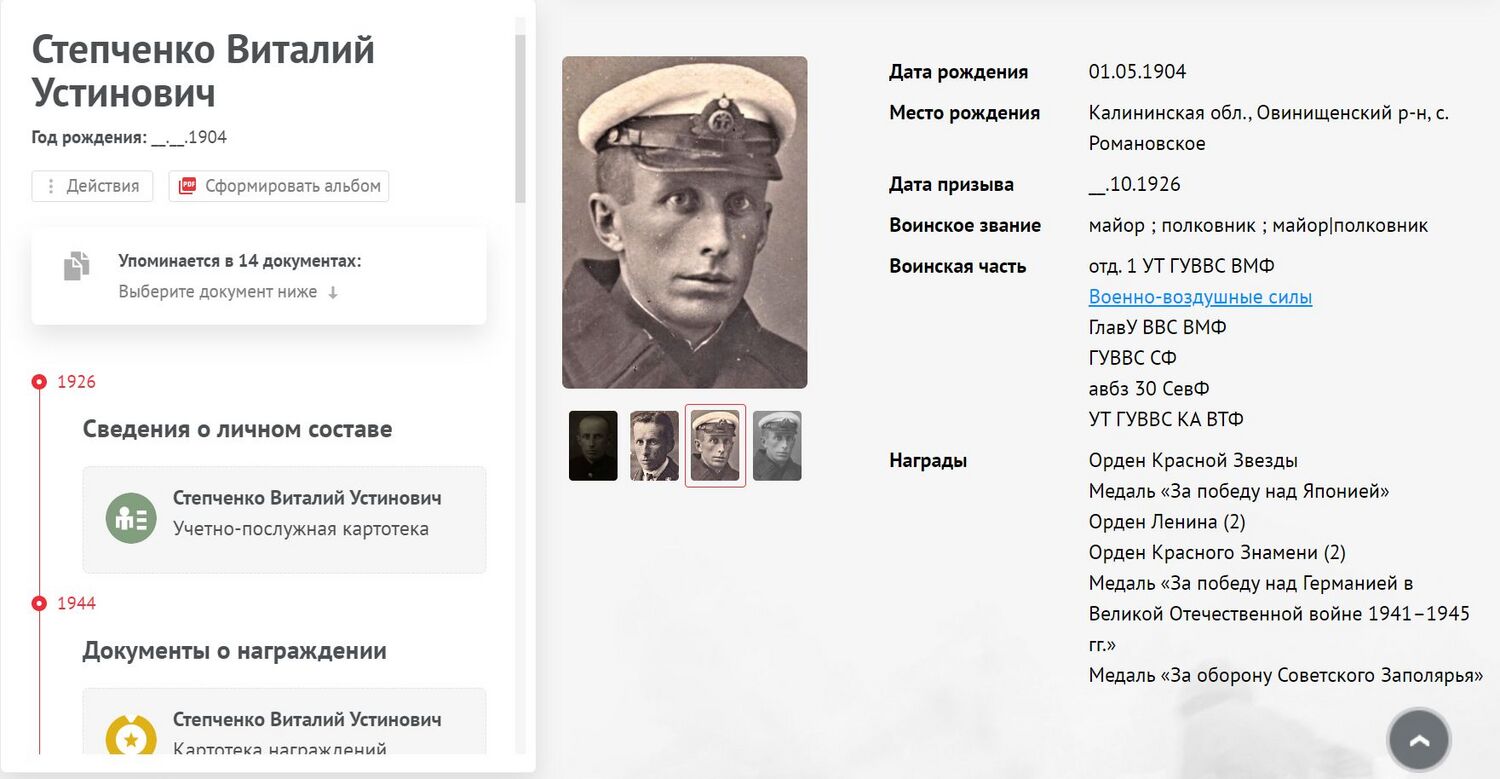
Task: Open the Действия dropdown menu
Action: [x=92, y=186]
